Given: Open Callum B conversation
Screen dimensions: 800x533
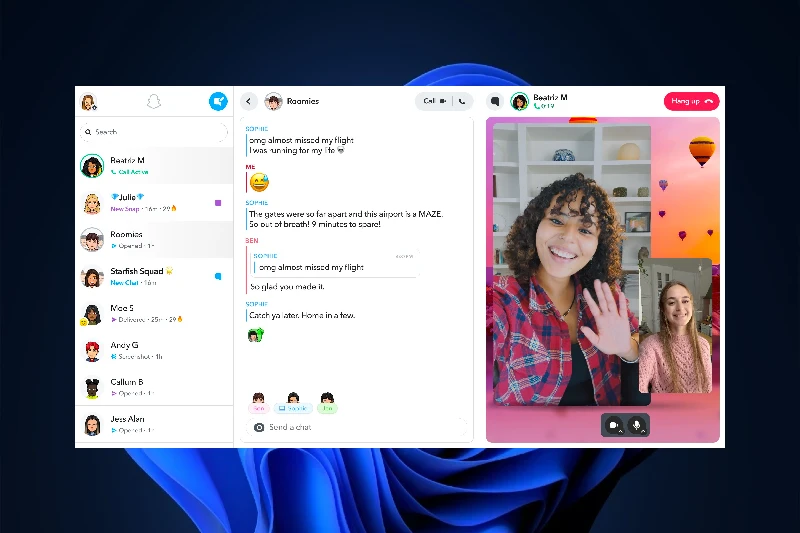Looking at the screenshot, I should click(x=154, y=388).
